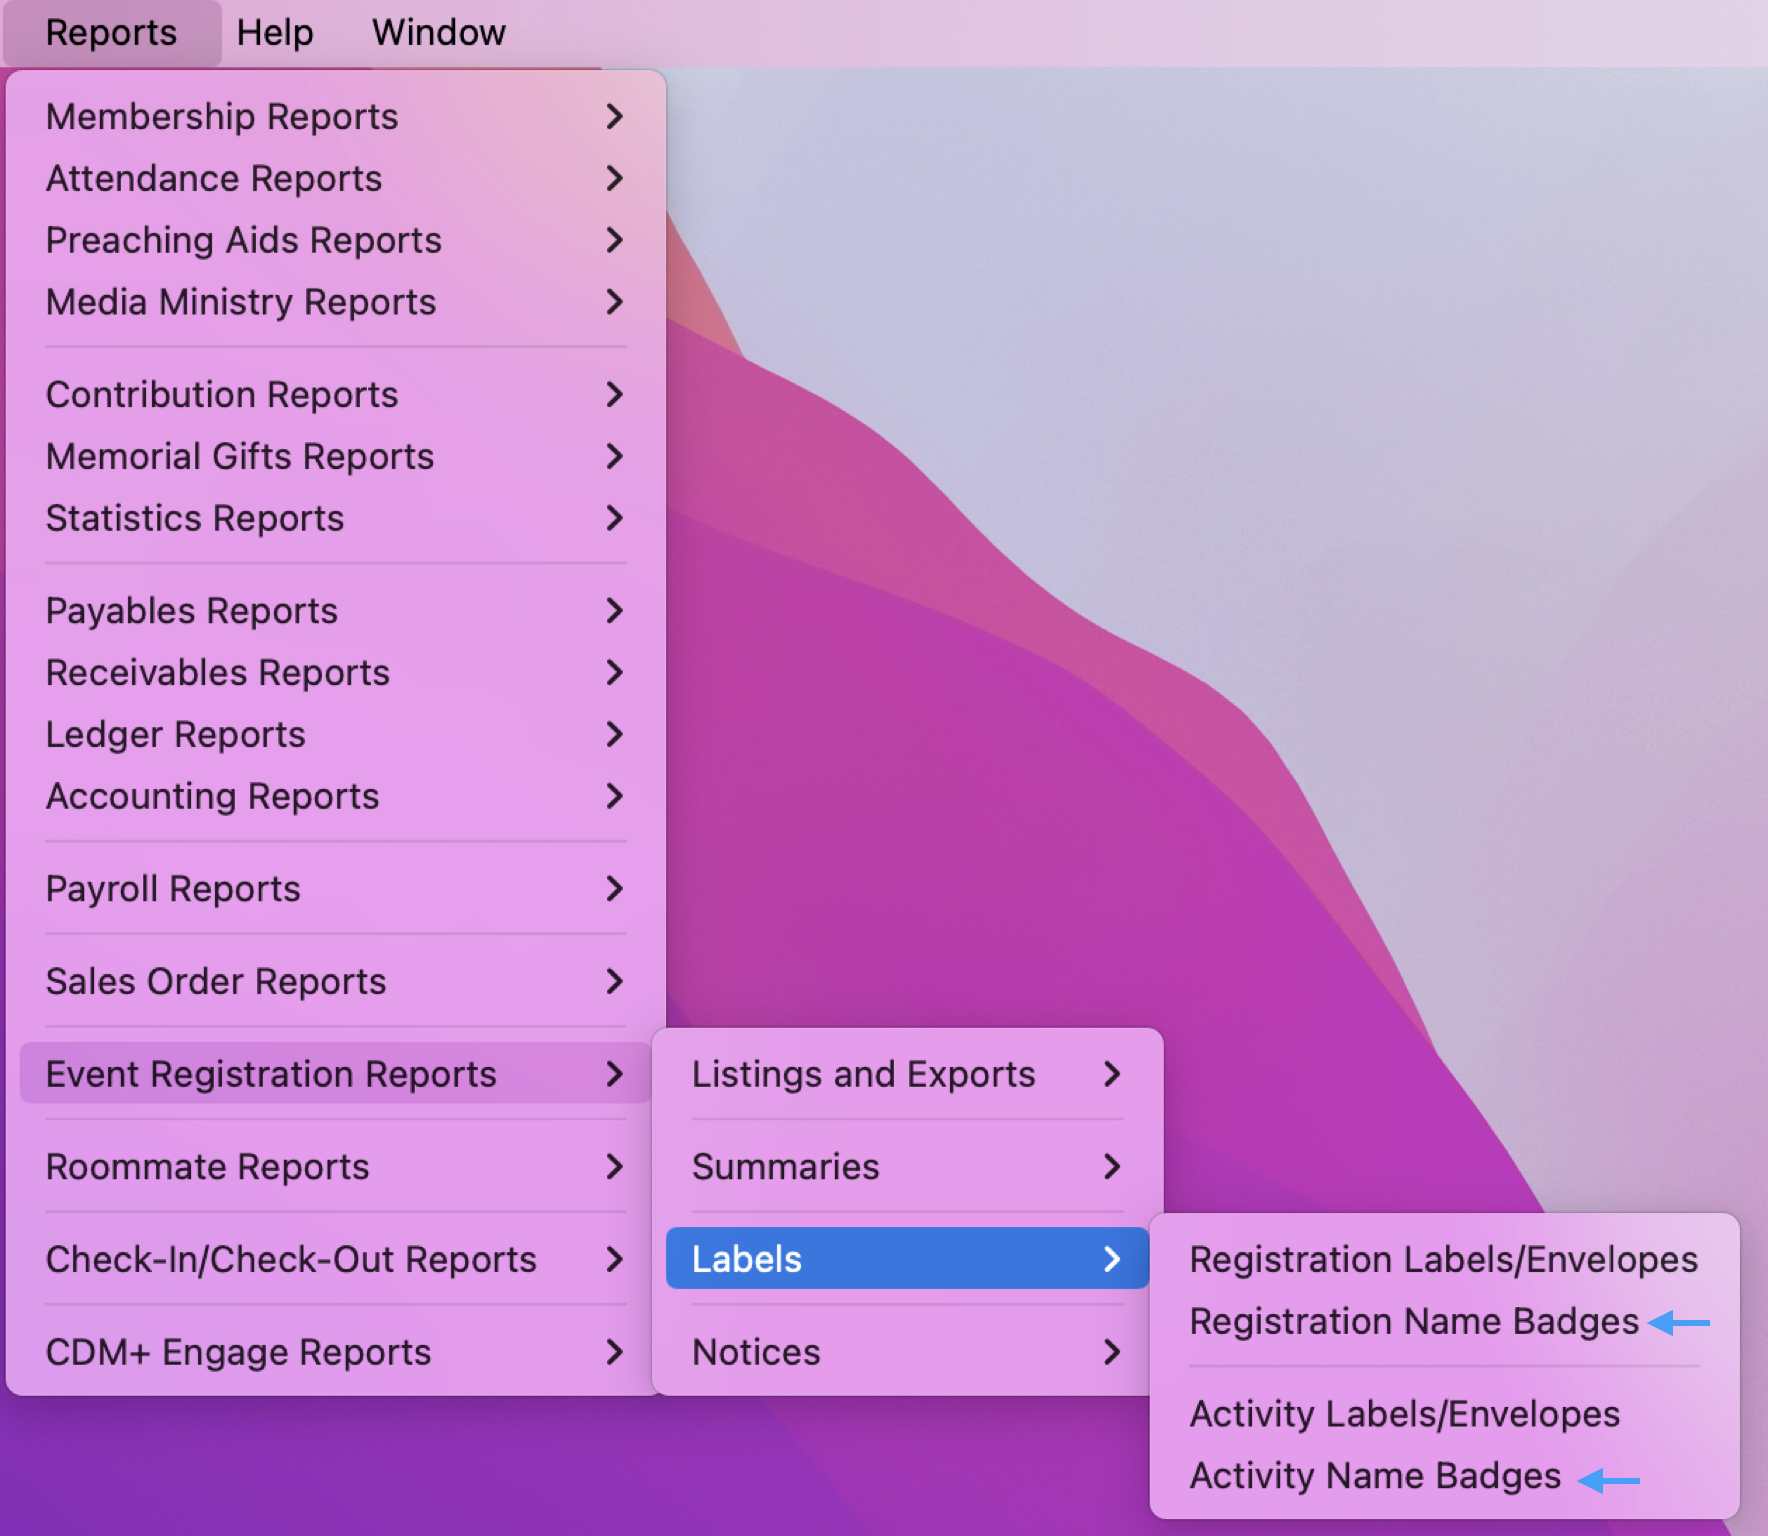Click the chevron on highlighted Labels item
Image resolution: width=1768 pixels, height=1536 pixels.
[x=1111, y=1260]
